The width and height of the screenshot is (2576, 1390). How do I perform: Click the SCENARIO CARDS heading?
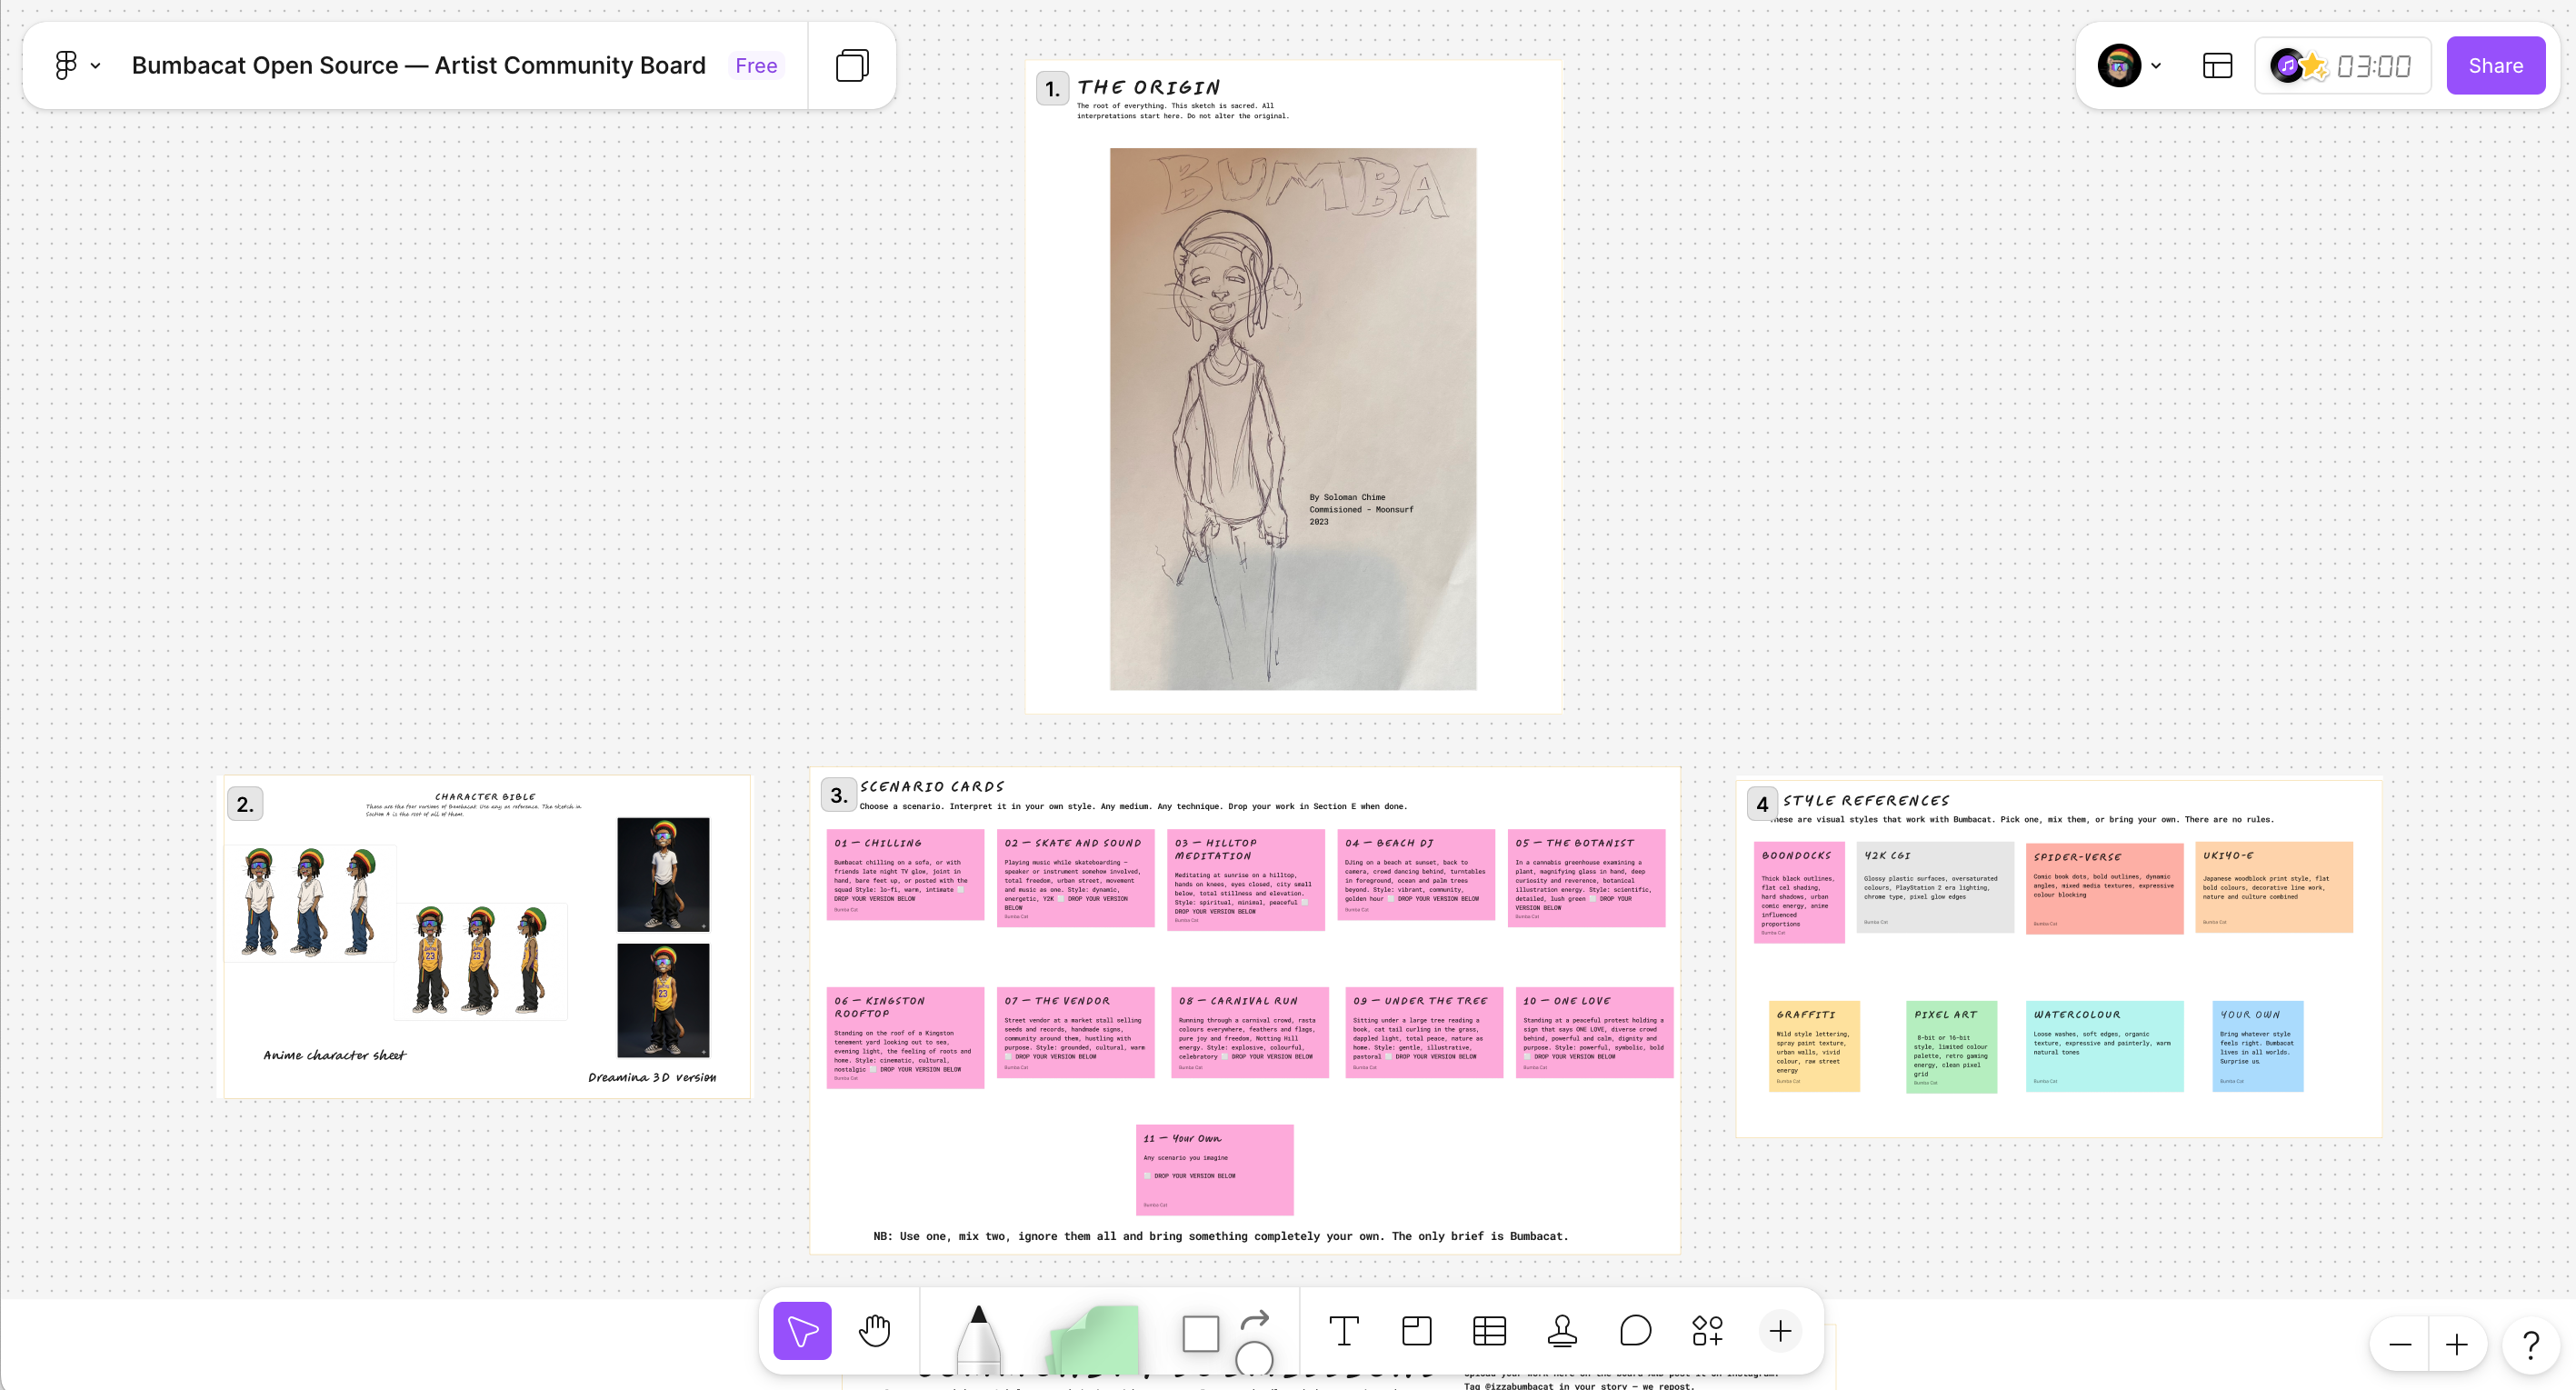pos(932,787)
